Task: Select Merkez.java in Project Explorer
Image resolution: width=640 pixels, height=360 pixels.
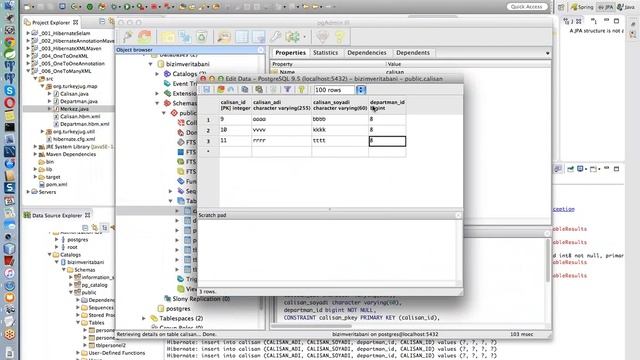Action: click(74, 109)
